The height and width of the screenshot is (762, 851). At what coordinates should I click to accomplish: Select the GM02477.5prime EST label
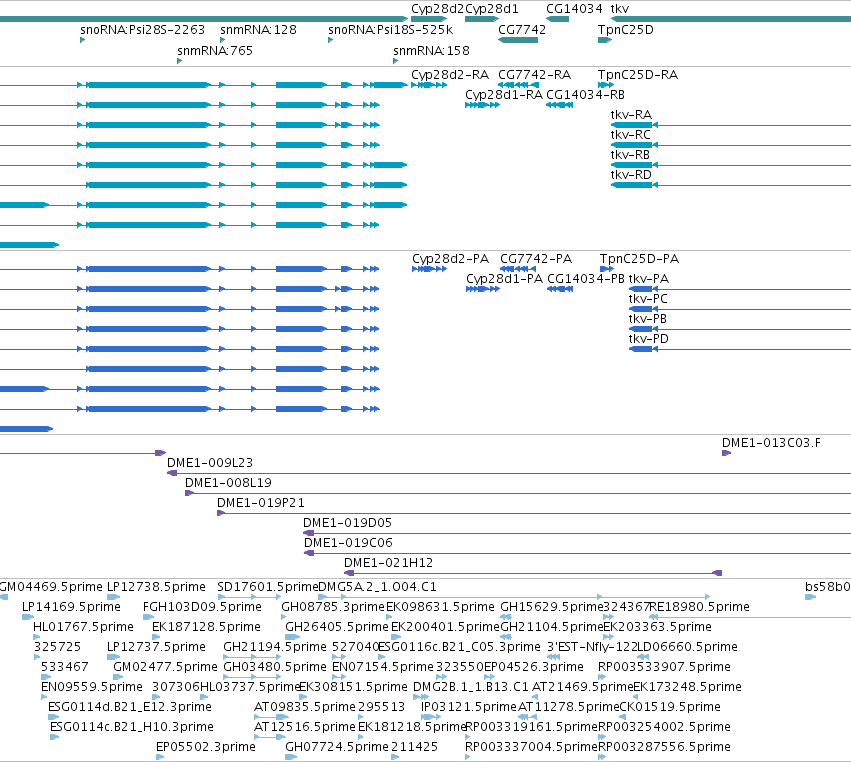coord(165,668)
